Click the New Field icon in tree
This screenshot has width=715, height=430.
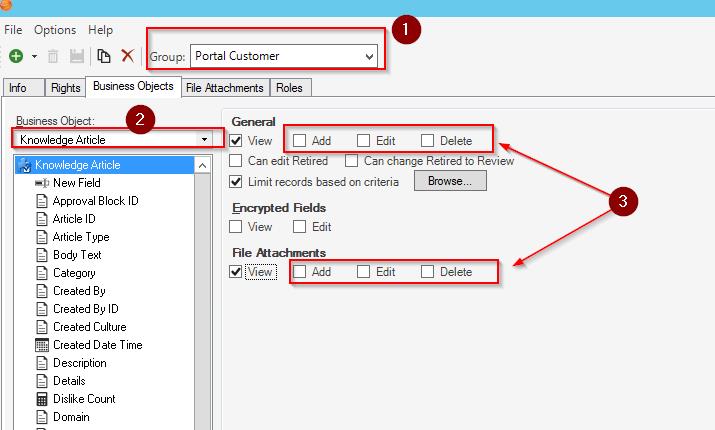[x=42, y=183]
